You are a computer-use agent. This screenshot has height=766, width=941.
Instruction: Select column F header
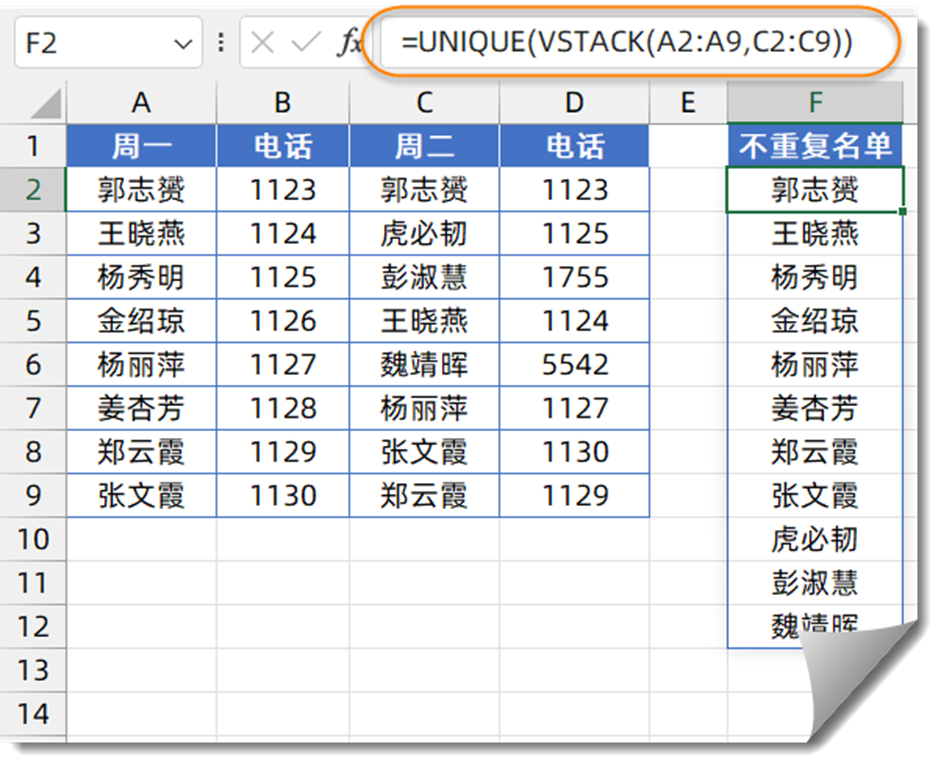[815, 102]
